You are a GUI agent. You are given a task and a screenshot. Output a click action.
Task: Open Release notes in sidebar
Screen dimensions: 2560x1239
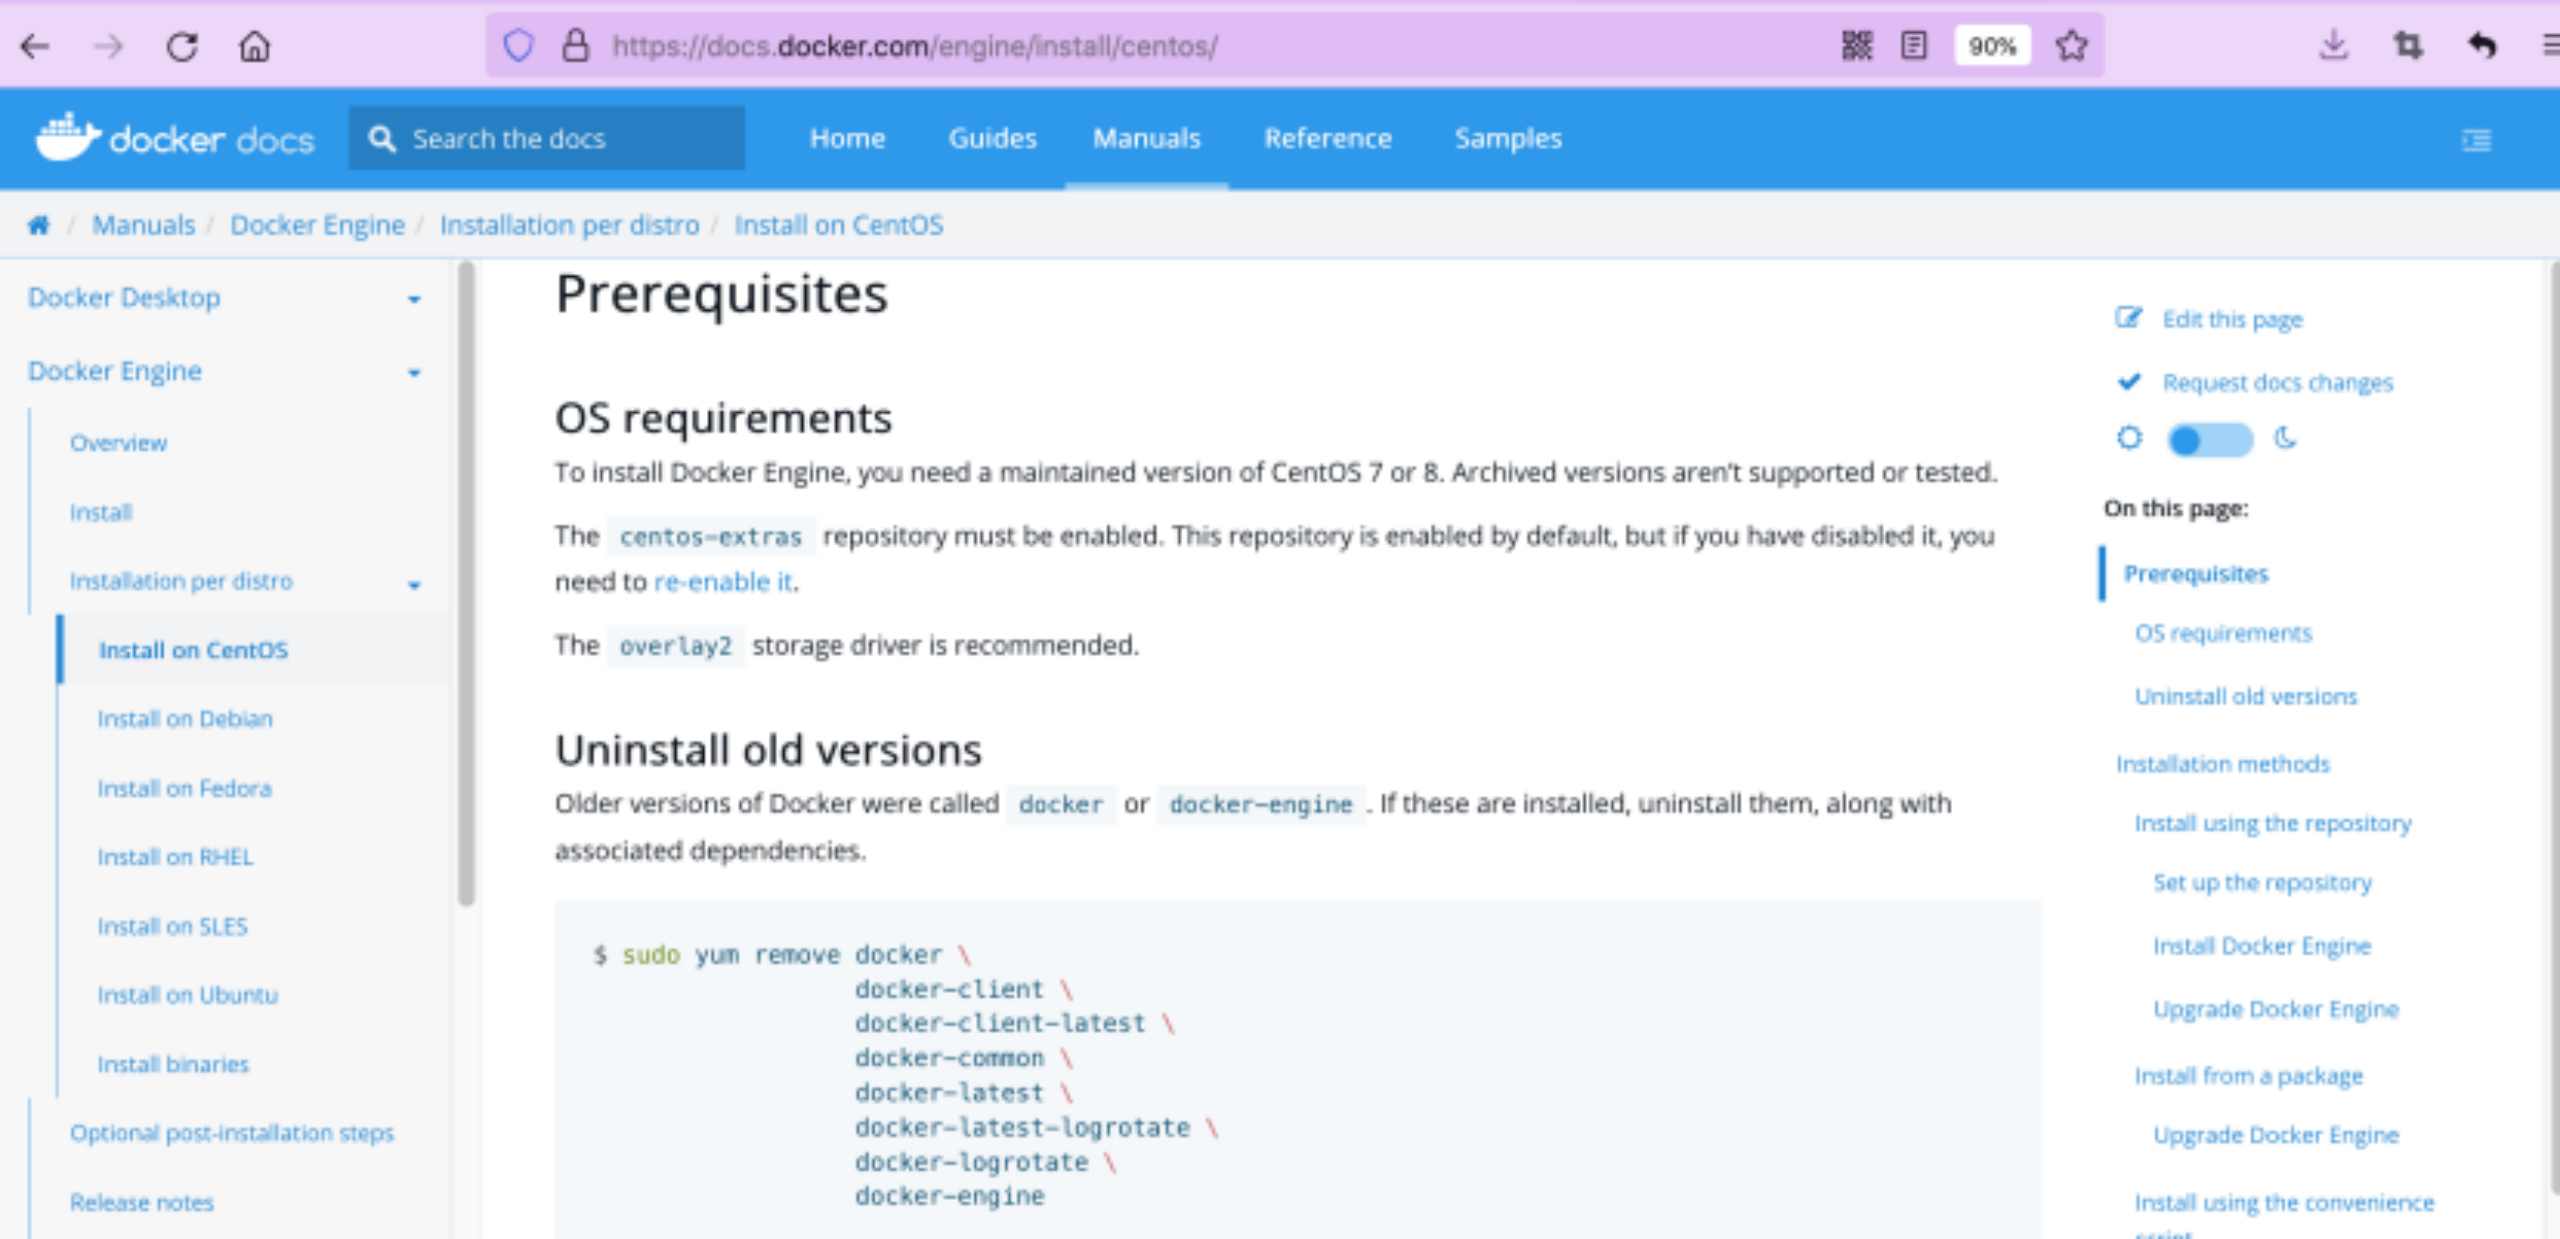click(141, 1202)
